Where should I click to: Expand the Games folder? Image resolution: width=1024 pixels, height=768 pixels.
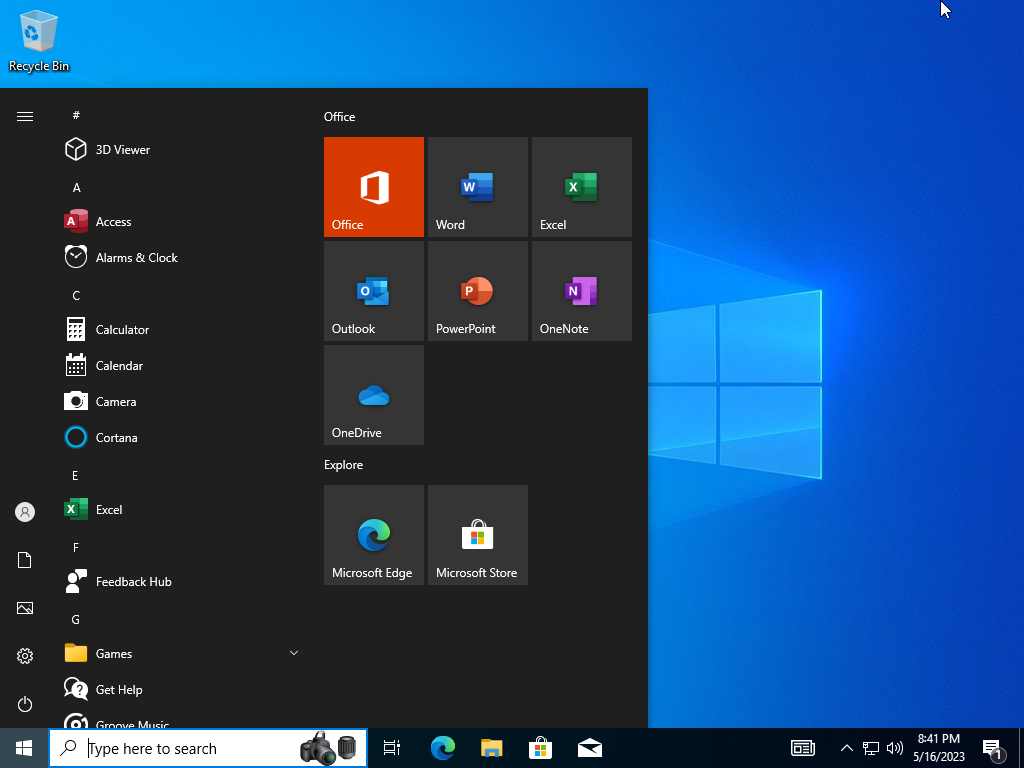point(180,653)
